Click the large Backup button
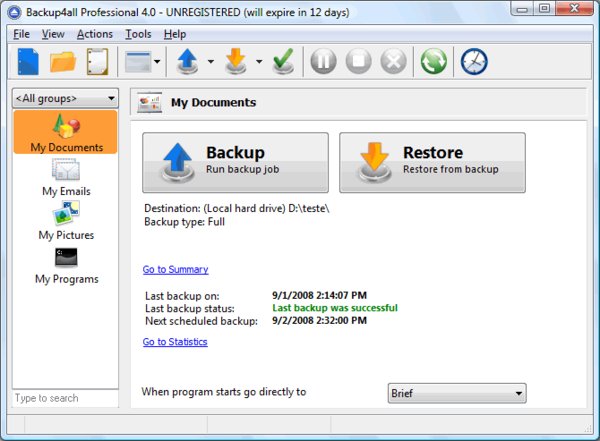Screen dimensions: 600x441 coord(235,163)
